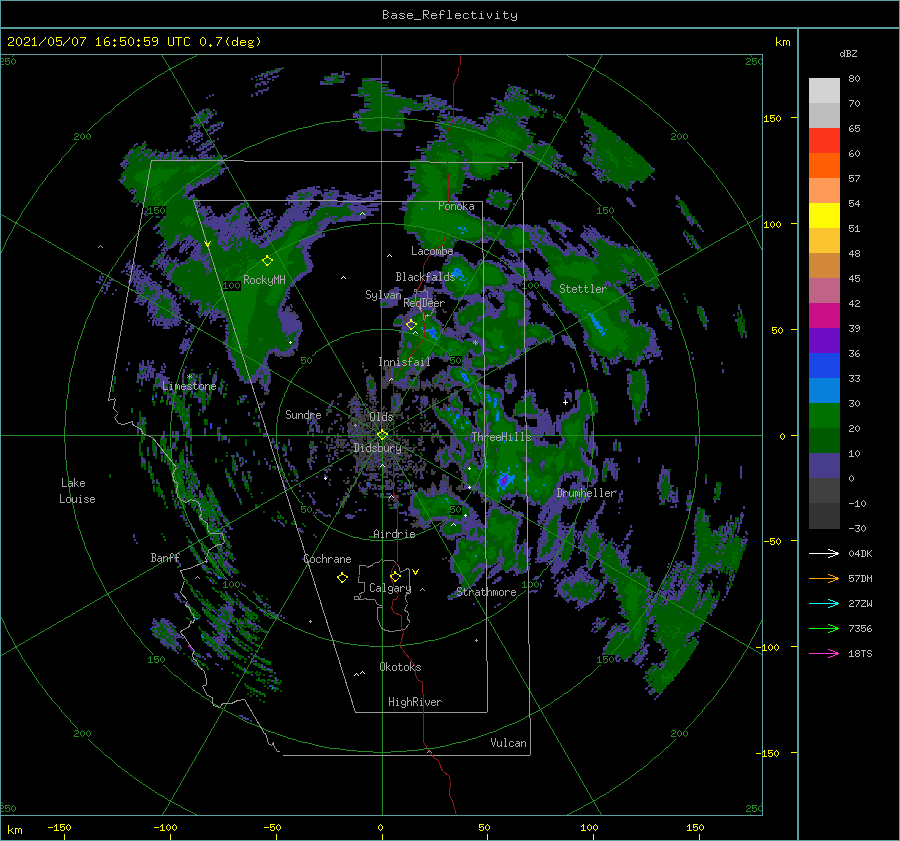Click the Sylvan label
This screenshot has width=900, height=841.
pos(383,295)
